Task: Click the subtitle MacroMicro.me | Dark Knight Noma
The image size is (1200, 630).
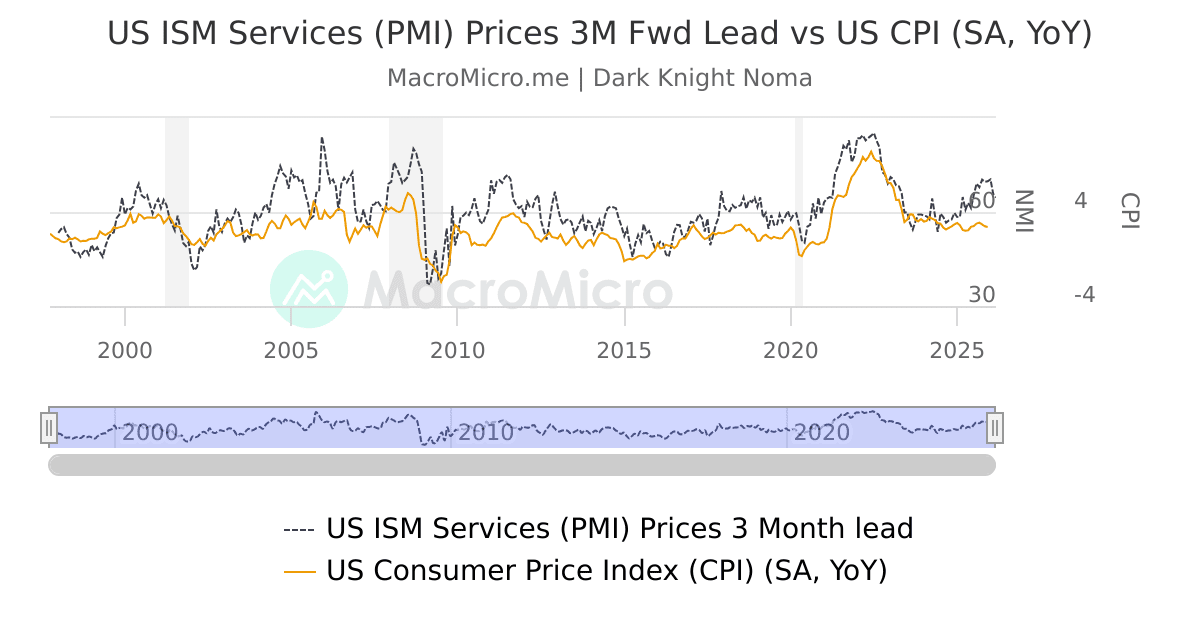Action: pos(600,77)
